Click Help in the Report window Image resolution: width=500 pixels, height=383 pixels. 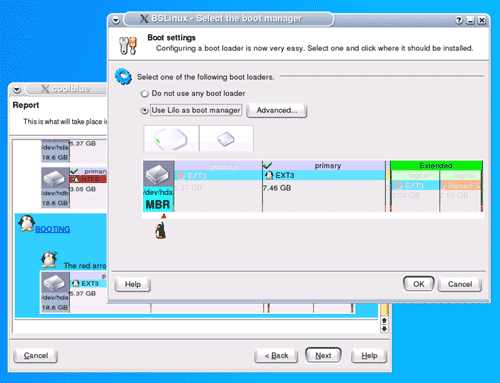click(369, 356)
